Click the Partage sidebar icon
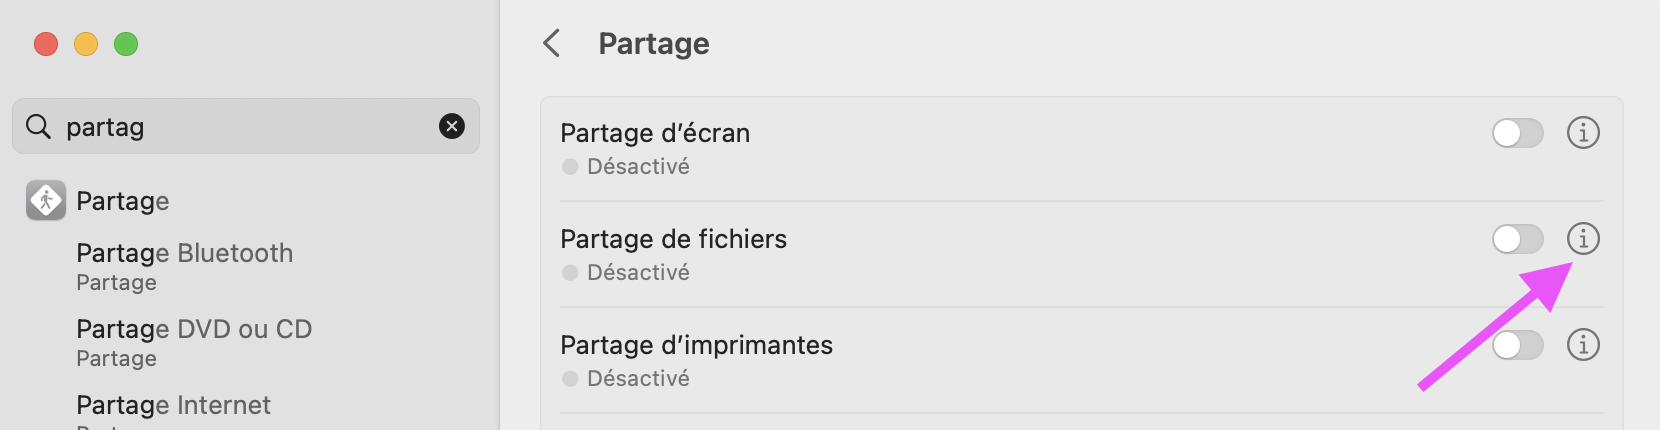Image resolution: width=1660 pixels, height=430 pixels. point(46,201)
